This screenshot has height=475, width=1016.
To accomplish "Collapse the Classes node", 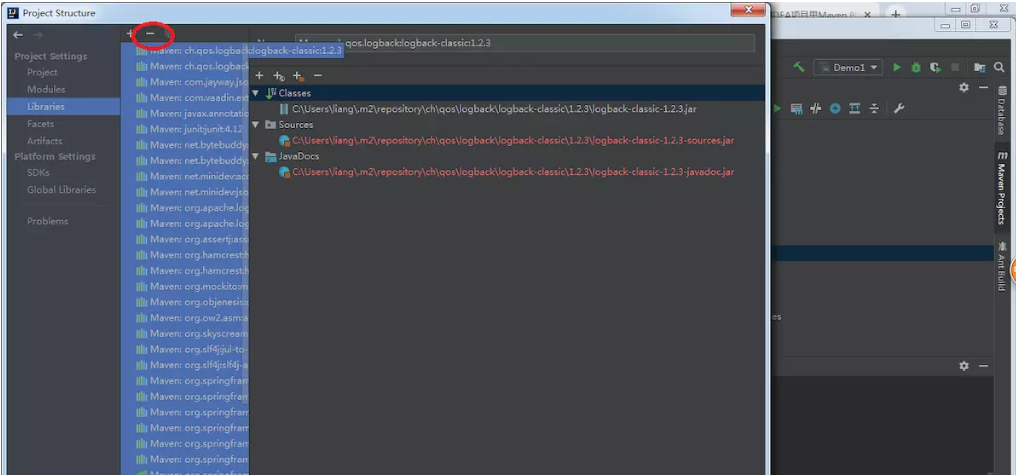I will click(x=257, y=93).
